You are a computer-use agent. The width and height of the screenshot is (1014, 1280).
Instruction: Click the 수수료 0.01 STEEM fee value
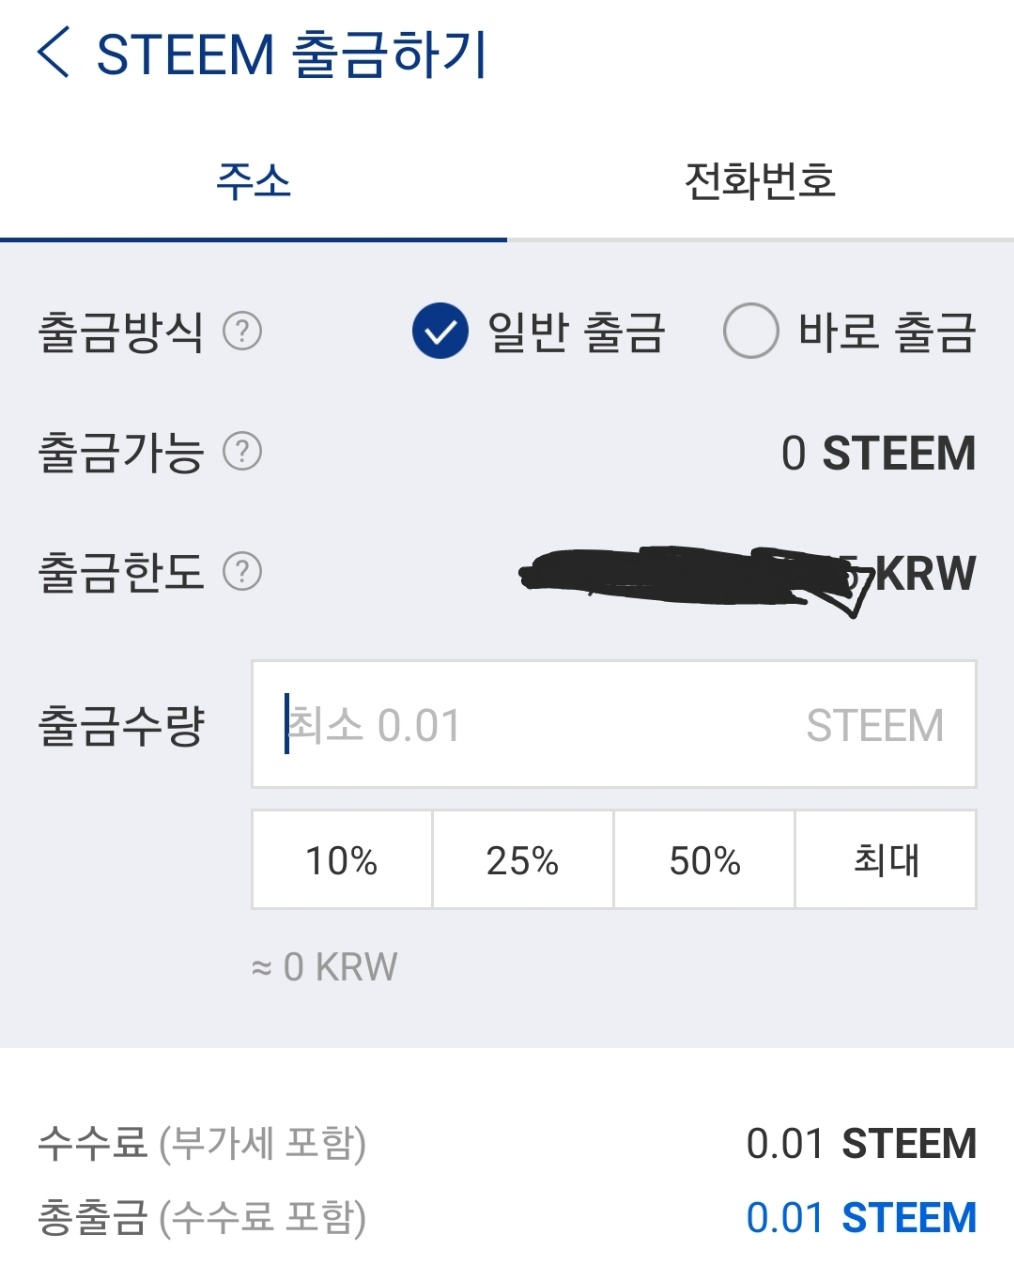coord(861,1144)
